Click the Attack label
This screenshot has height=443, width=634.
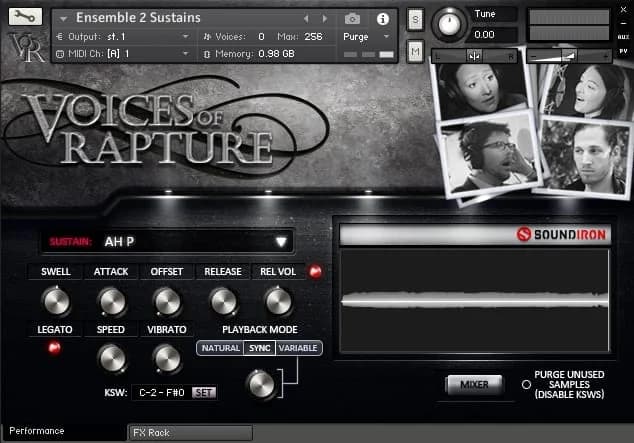(111, 272)
